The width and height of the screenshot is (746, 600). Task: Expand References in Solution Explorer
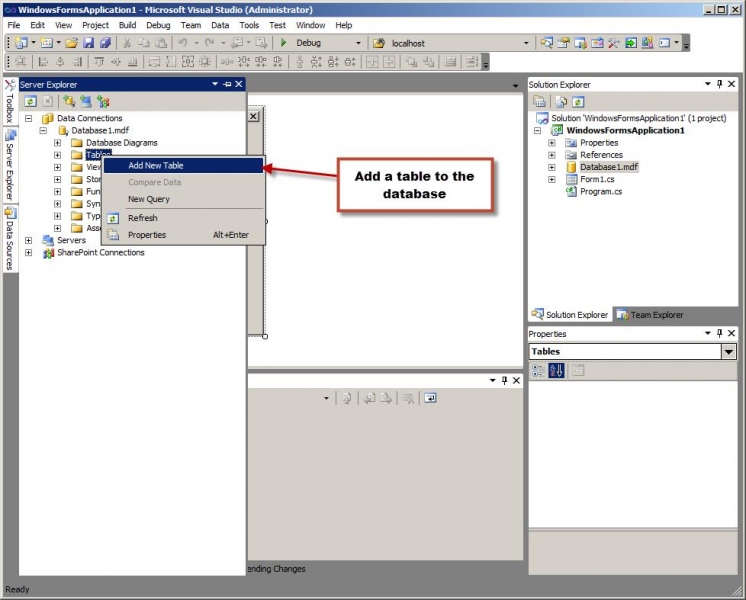pos(552,155)
